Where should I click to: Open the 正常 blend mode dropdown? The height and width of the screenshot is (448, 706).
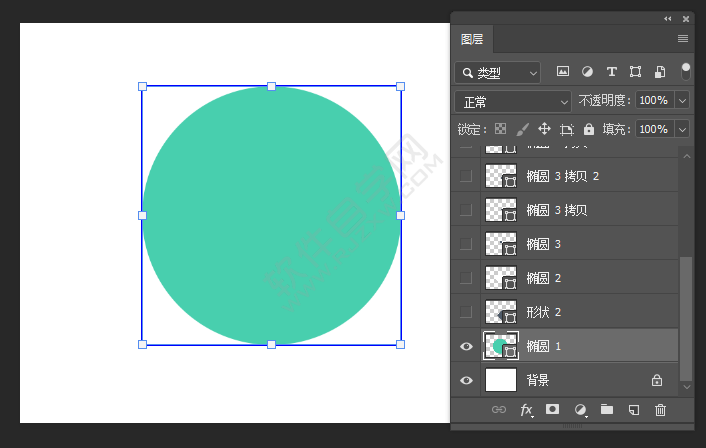[513, 101]
